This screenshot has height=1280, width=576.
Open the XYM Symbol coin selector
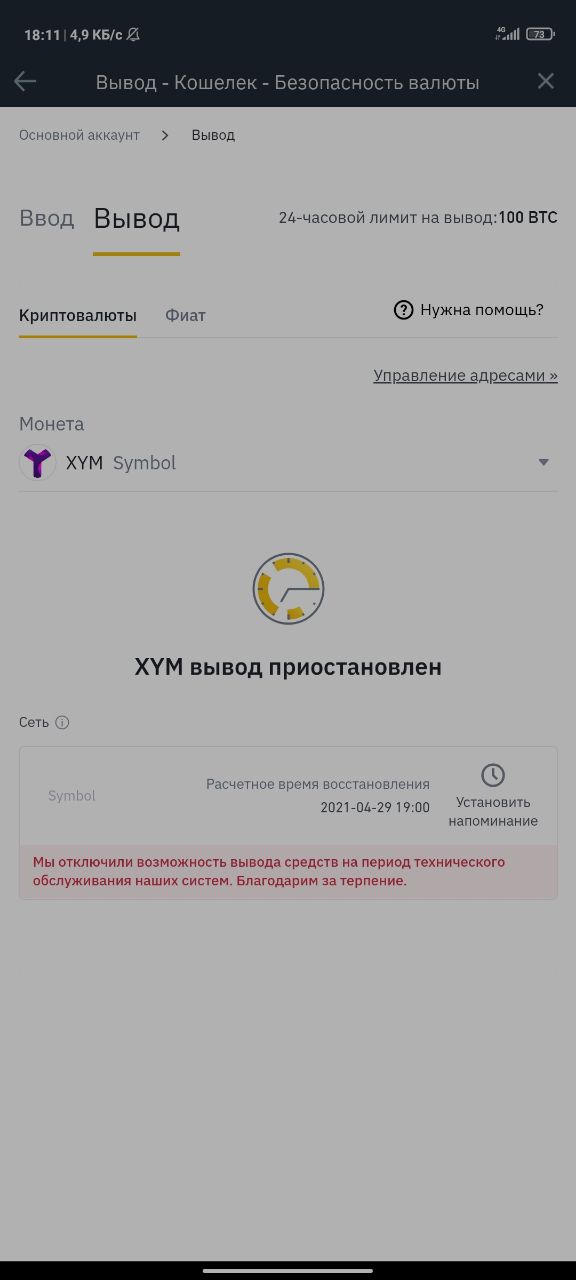(x=288, y=463)
